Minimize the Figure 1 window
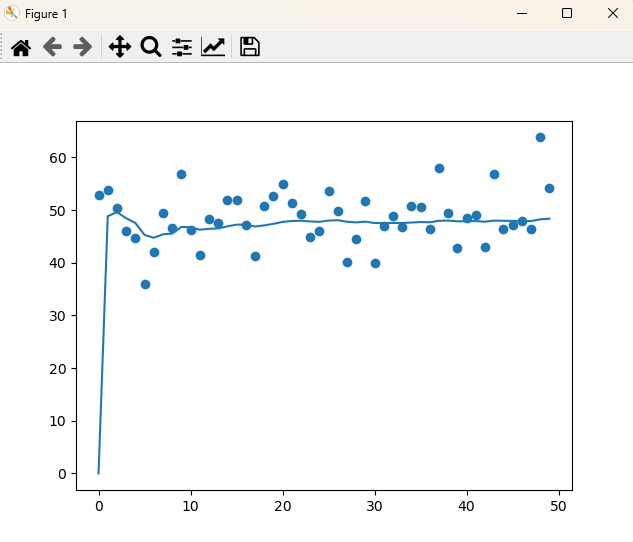633x542 pixels. click(x=521, y=13)
